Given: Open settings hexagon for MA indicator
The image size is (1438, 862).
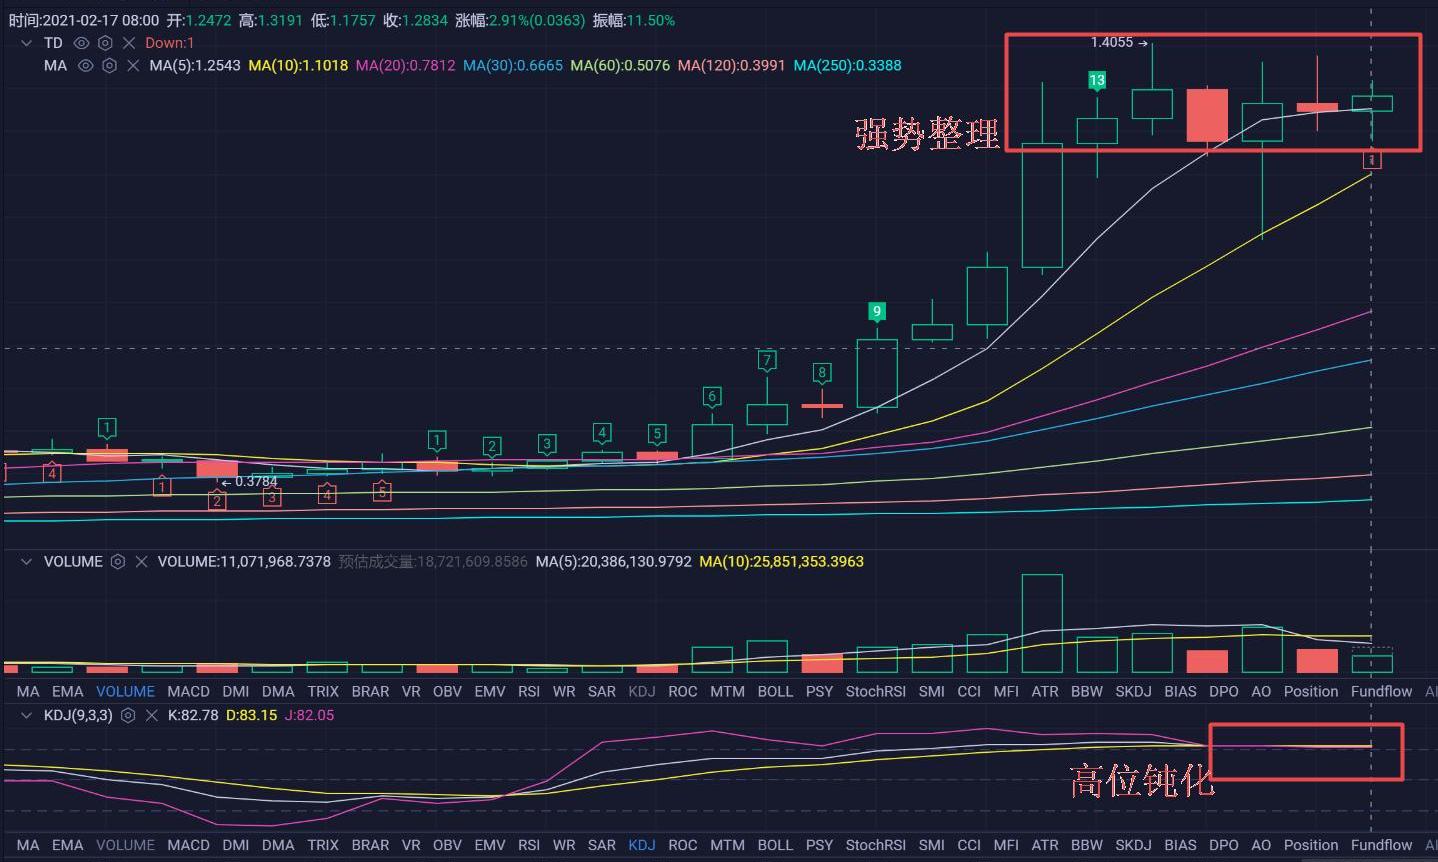Looking at the screenshot, I should tap(109, 65).
